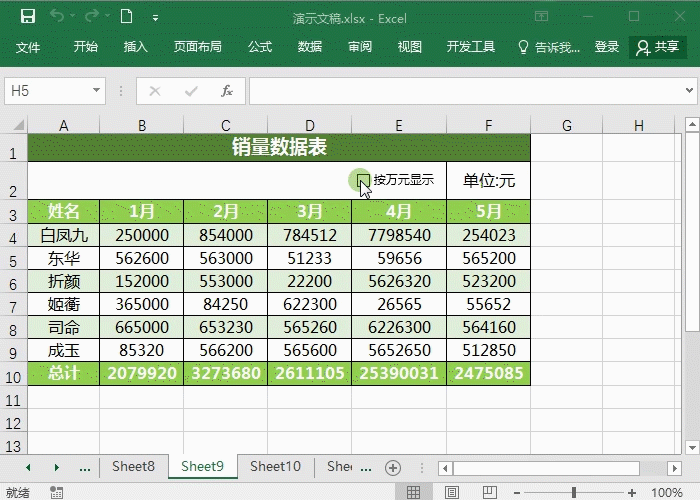The image size is (700, 500).
Task: Click the macro record icon in status bar
Action: click(x=57, y=492)
